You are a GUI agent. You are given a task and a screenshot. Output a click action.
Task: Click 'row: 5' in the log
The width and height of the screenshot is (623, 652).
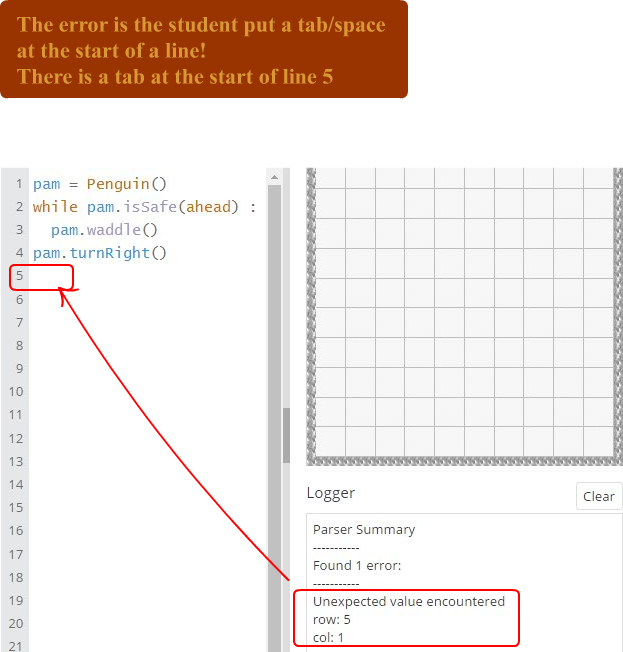pos(331,620)
